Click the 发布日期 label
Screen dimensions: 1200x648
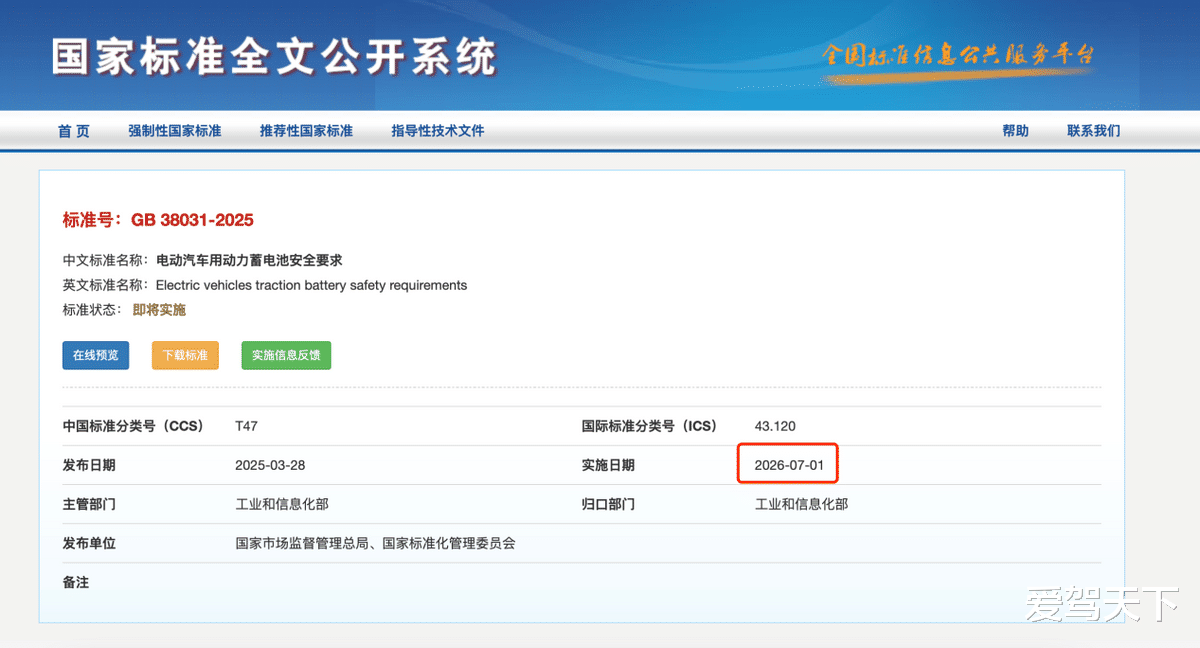[89, 465]
